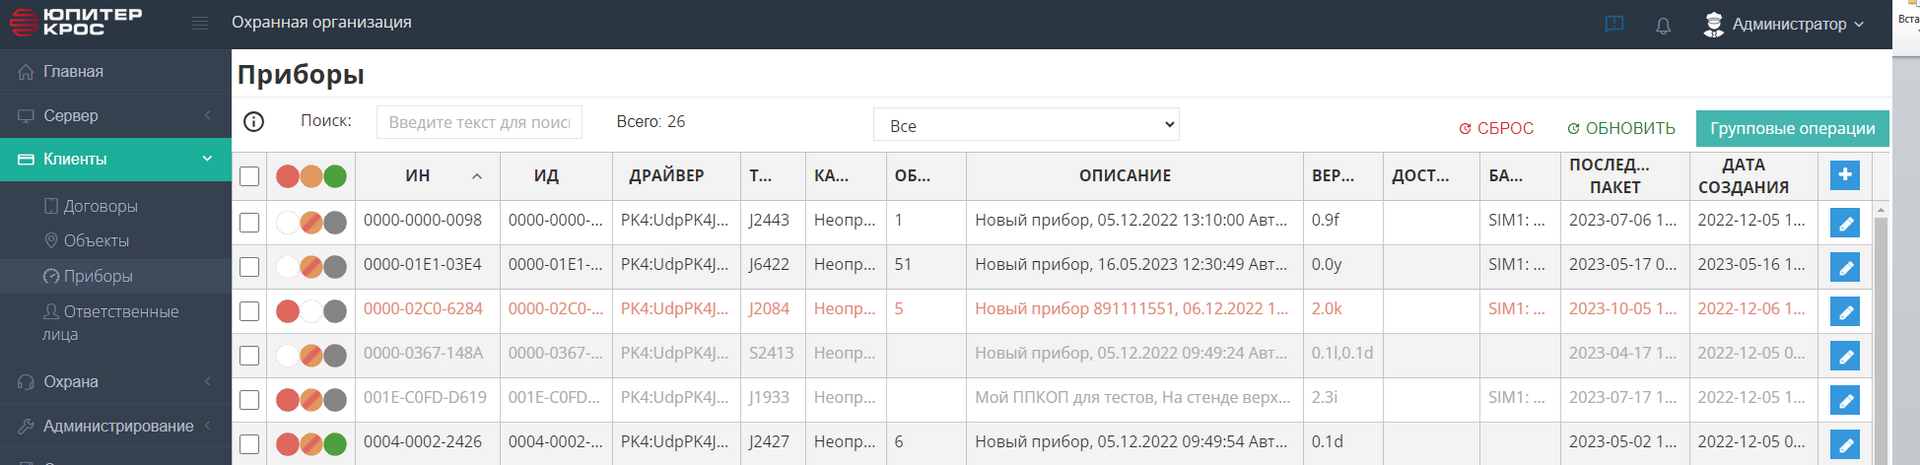Image resolution: width=1920 pixels, height=465 pixels.
Task: Click the red status circle in table header
Action: pos(287,176)
